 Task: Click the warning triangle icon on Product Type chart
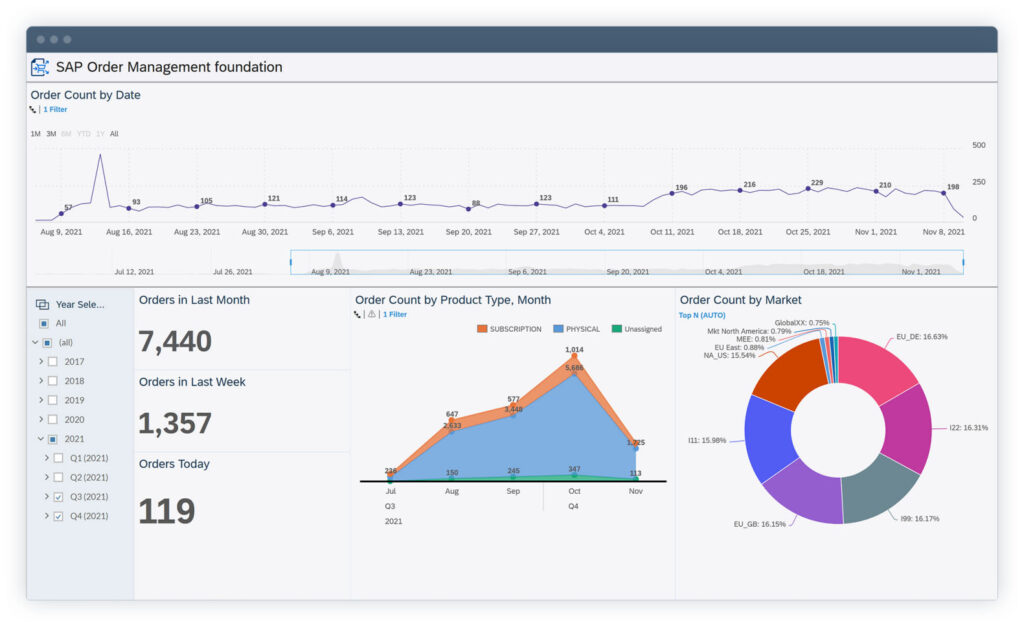pos(371,314)
